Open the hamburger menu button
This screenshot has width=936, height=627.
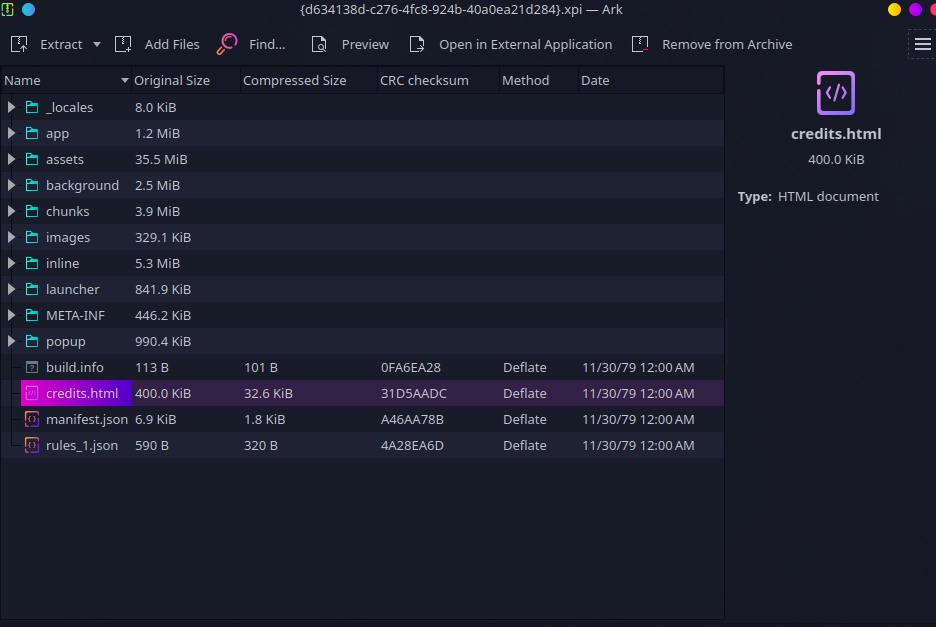[x=922, y=44]
